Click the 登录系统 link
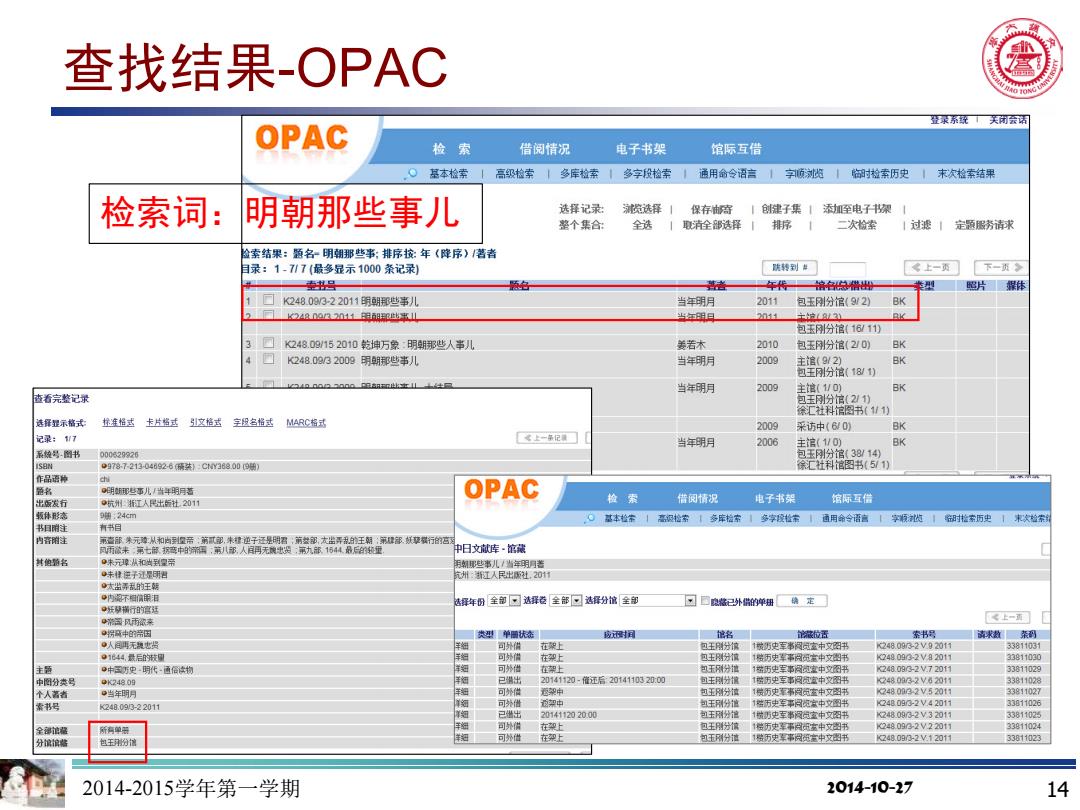 pos(949,120)
